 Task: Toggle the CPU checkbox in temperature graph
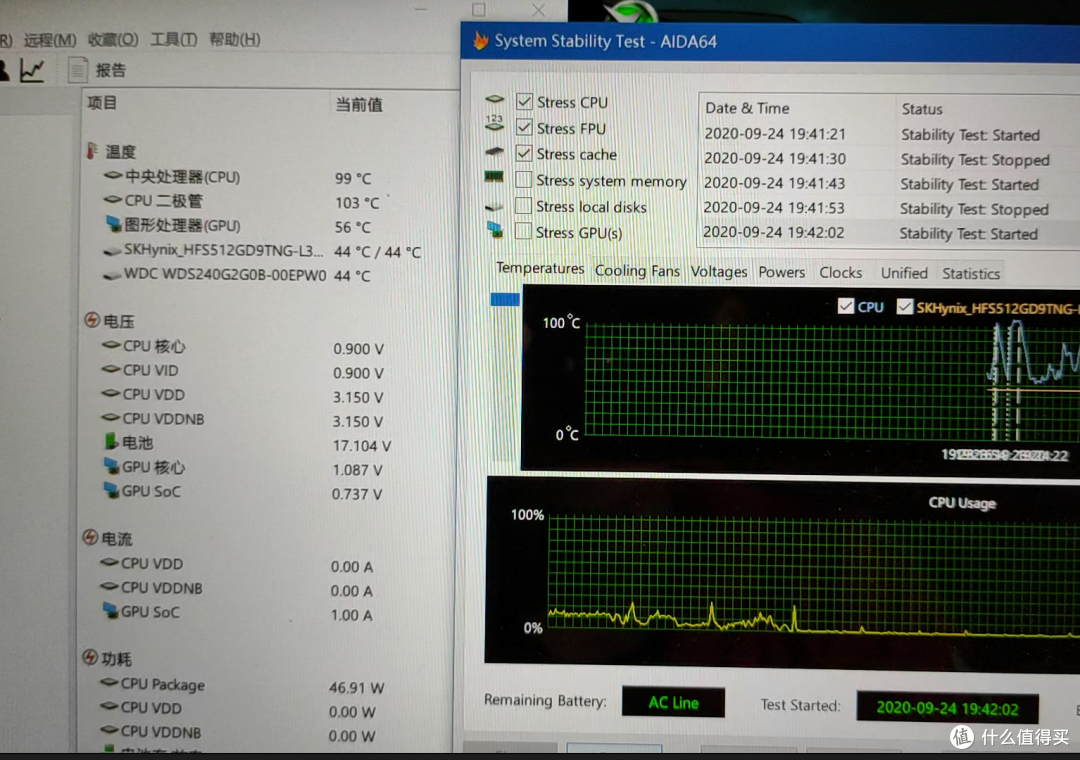pos(846,306)
